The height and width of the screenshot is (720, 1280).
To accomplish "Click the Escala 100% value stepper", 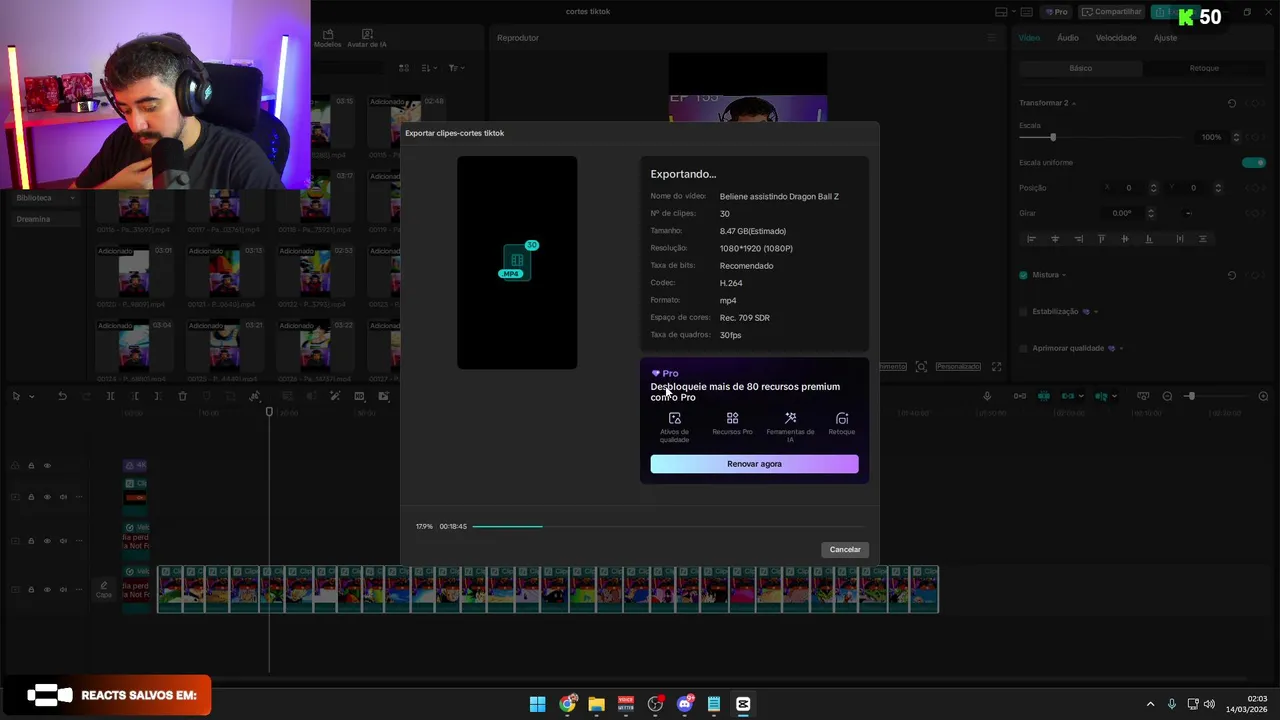I will coord(1236,137).
